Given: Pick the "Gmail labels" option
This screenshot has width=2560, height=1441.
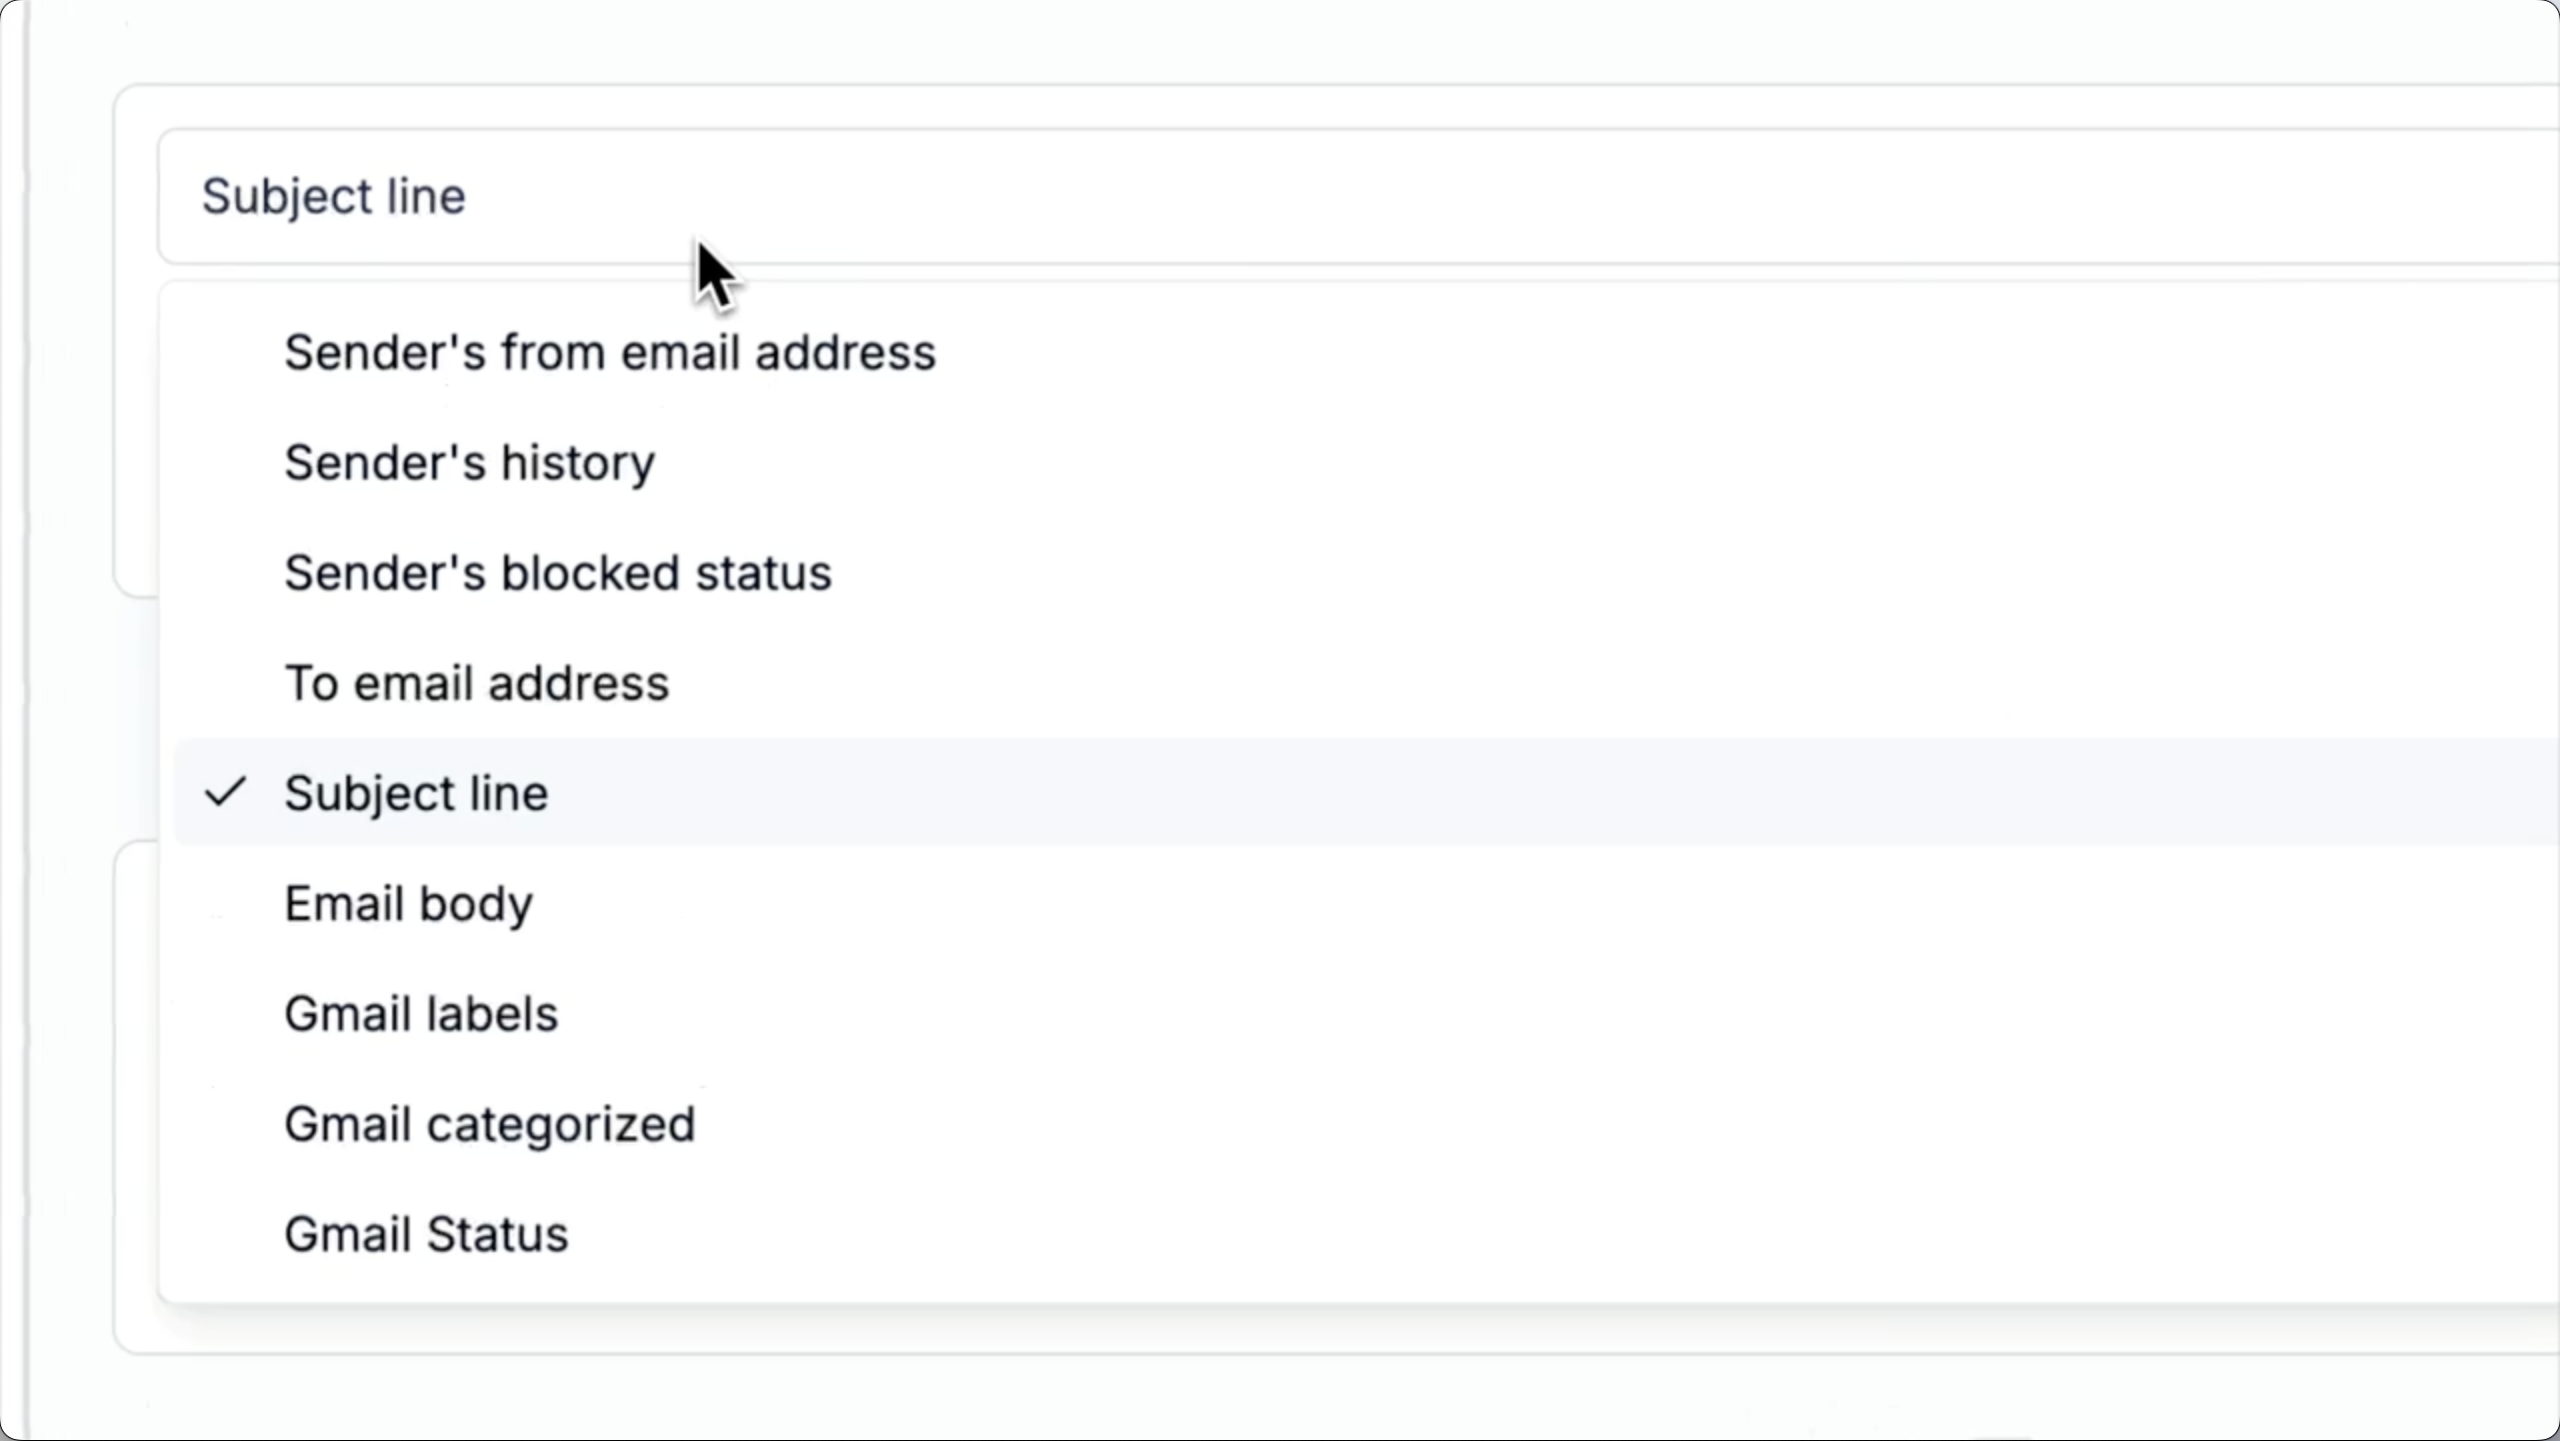Looking at the screenshot, I should [x=421, y=1013].
